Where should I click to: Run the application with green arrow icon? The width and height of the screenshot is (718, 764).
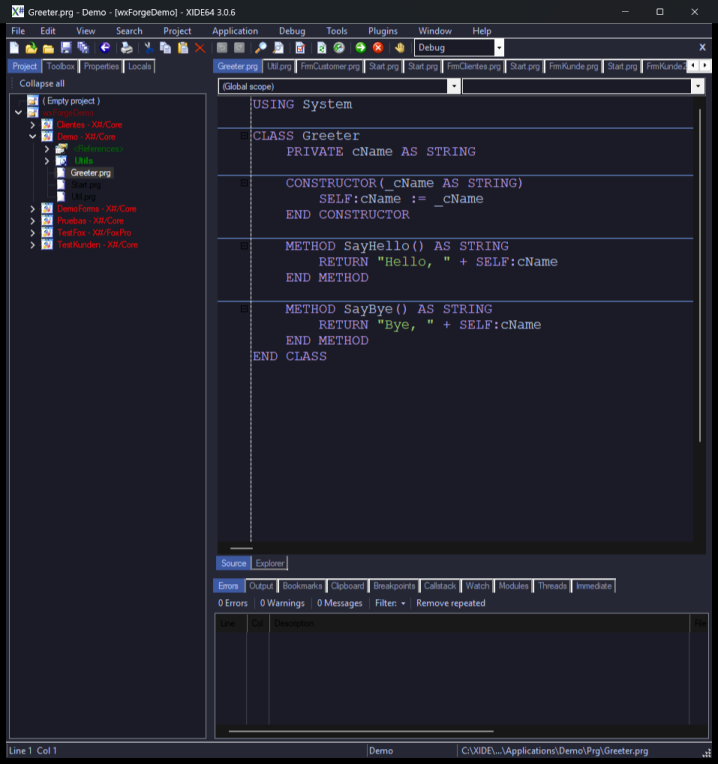(x=360, y=48)
